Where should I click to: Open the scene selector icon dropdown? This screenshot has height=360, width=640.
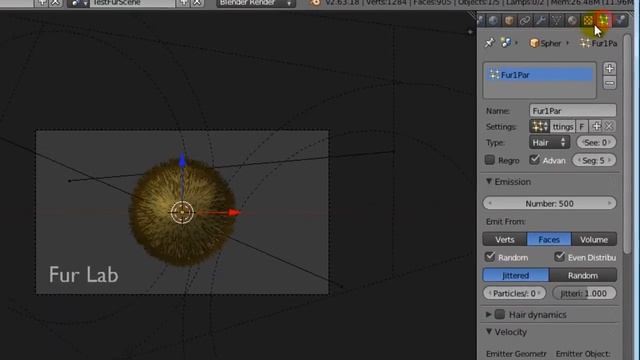coord(78,3)
